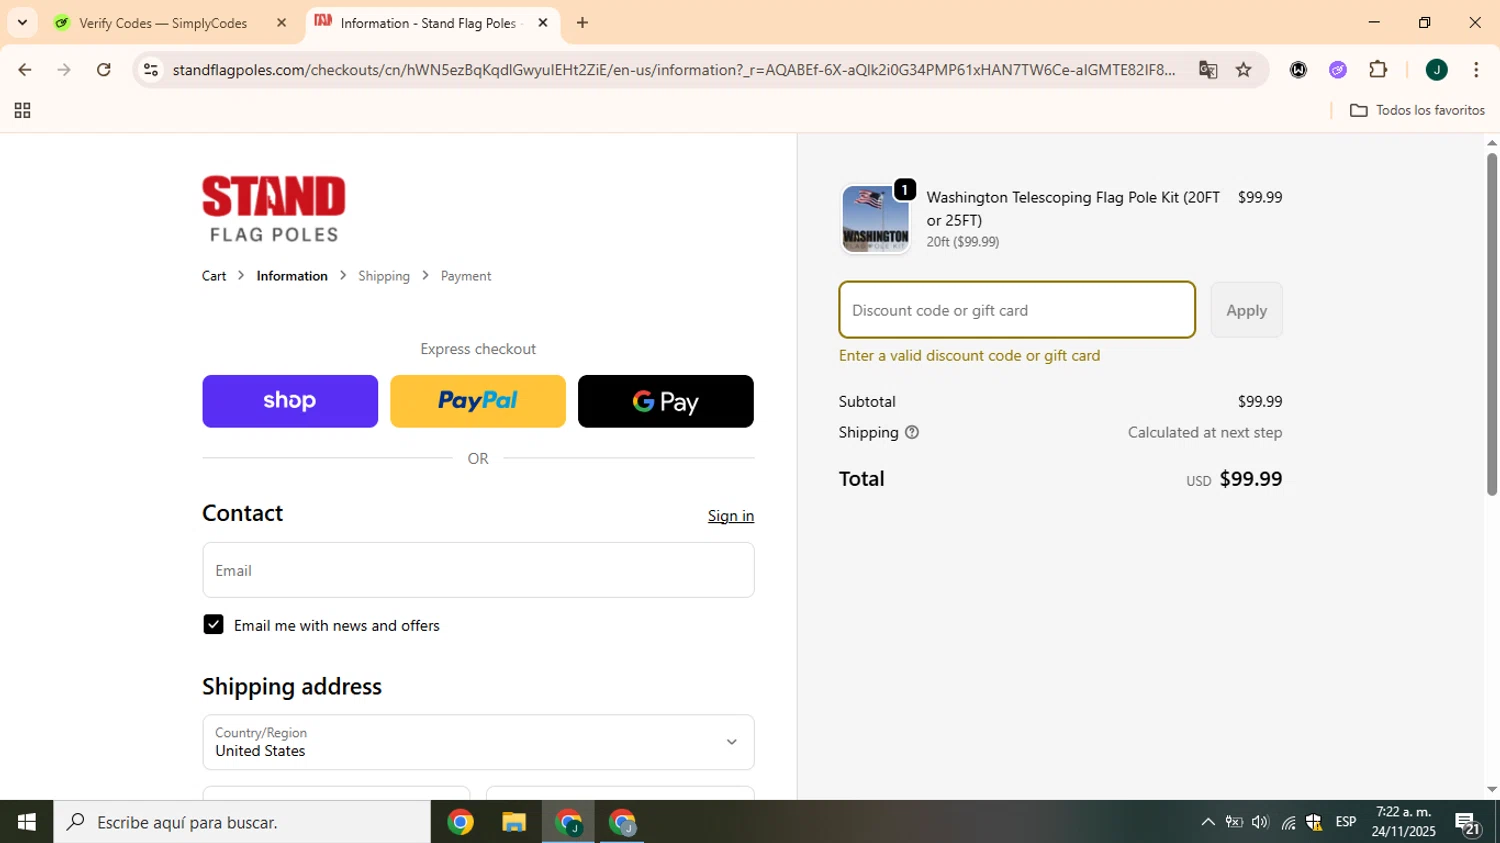1500x843 pixels.
Task: Switch to the second Chrome taskbar window
Action: click(568, 822)
